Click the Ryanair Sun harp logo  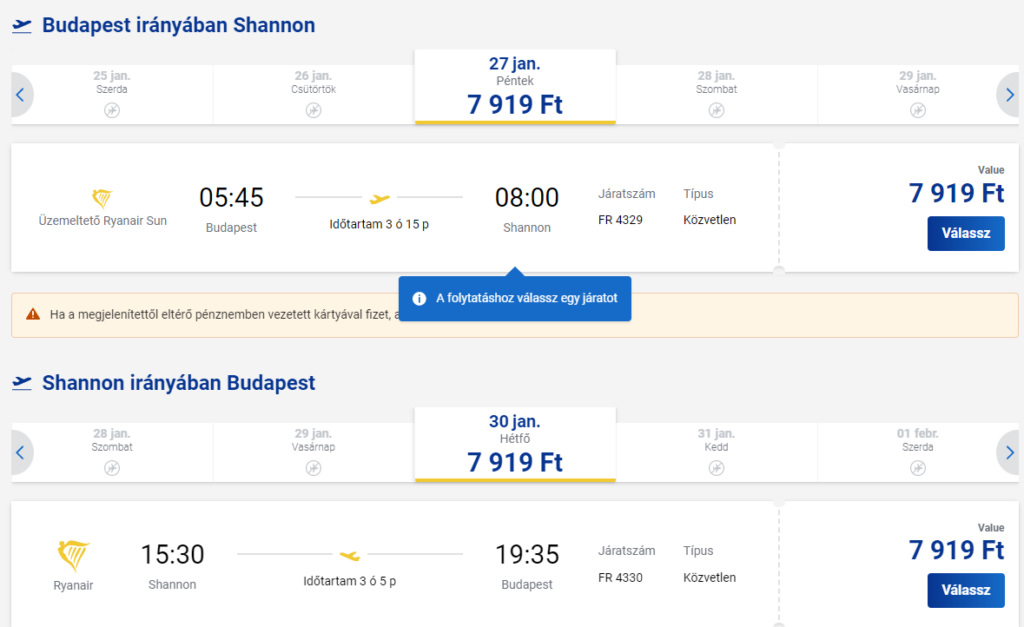pos(103,198)
